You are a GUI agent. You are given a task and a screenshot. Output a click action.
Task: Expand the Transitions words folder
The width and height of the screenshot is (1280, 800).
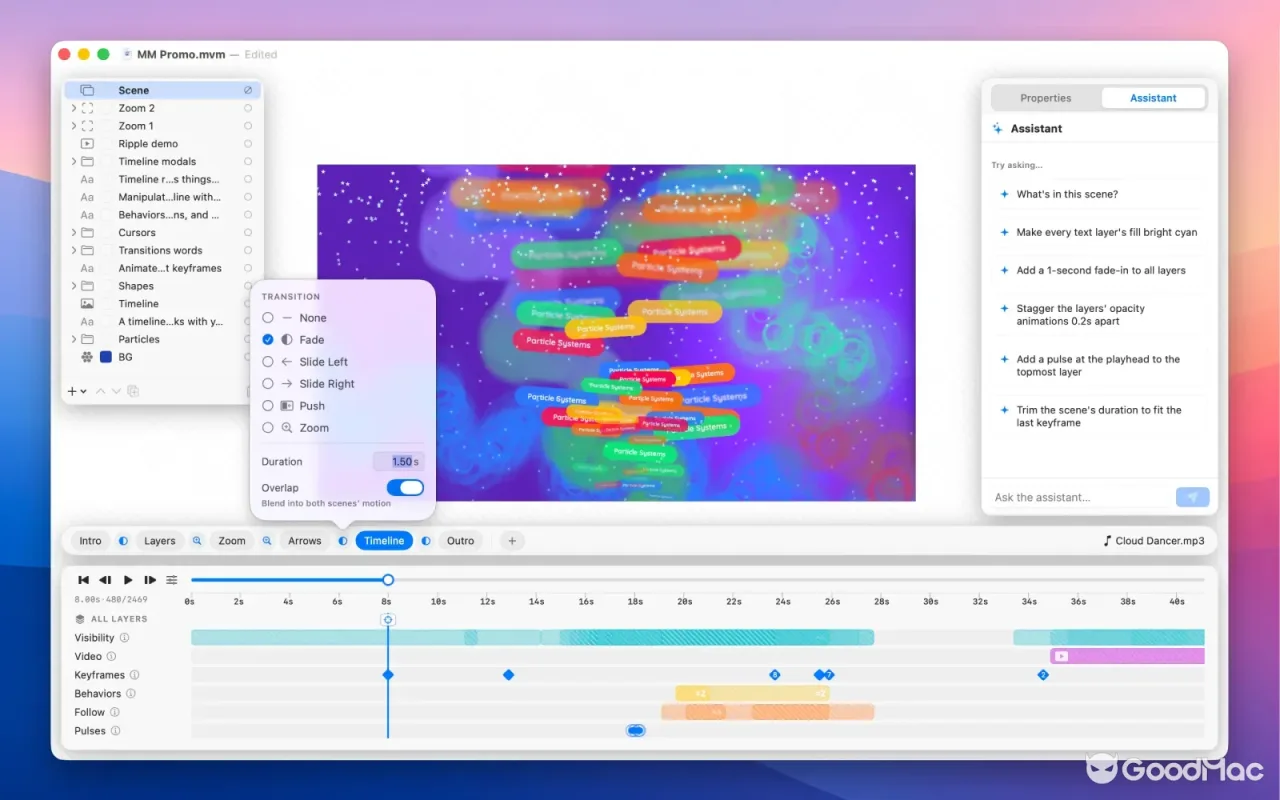pos(73,251)
